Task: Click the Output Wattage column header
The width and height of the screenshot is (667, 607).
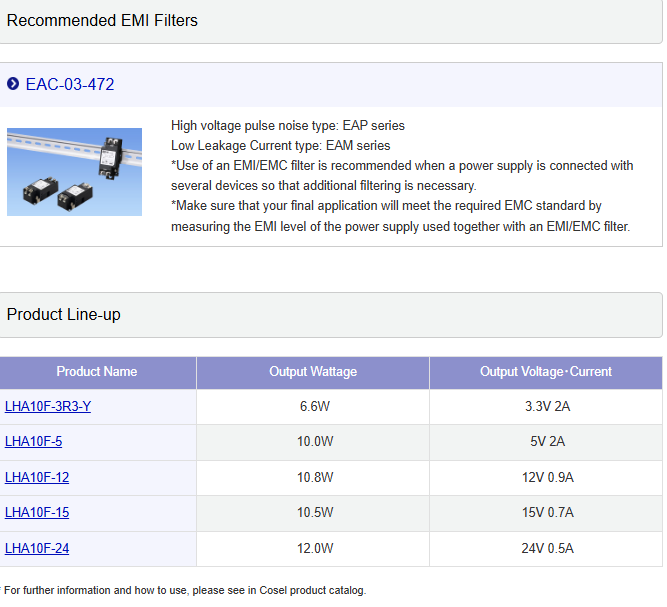Action: click(313, 372)
